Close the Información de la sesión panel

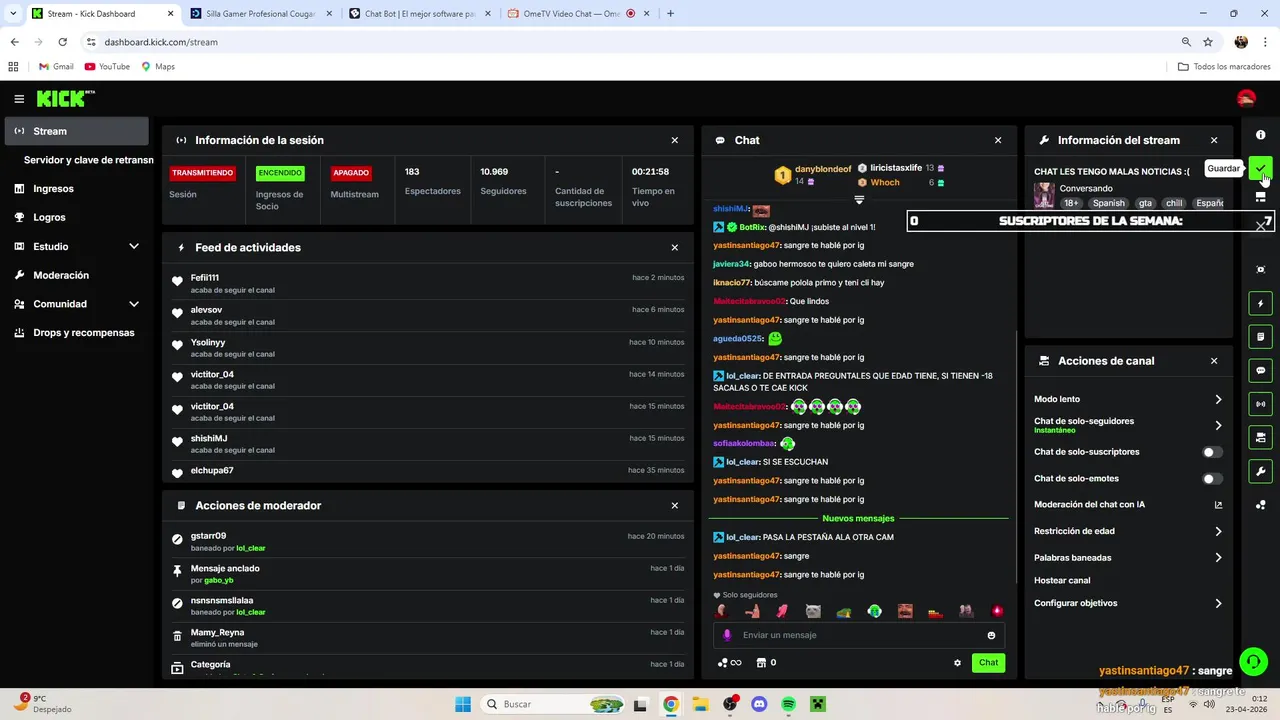[x=675, y=141]
